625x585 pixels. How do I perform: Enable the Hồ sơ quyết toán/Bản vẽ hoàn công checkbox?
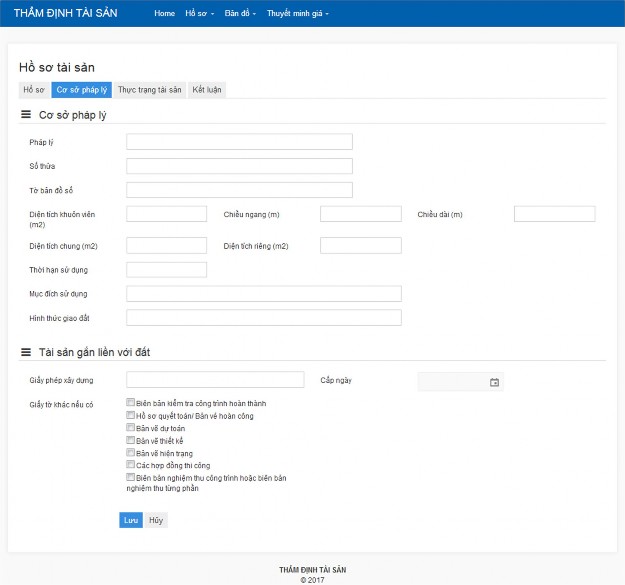click(131, 415)
